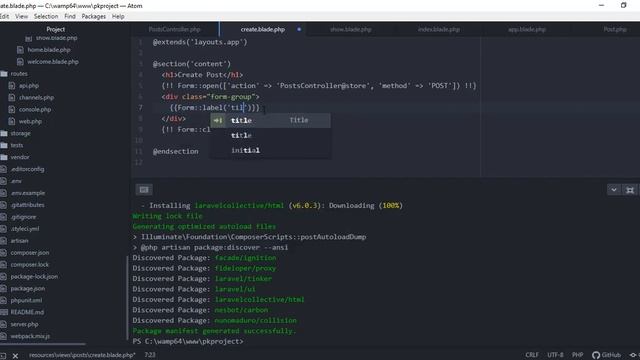The height and width of the screenshot is (360, 640).
Task: Open package.json file
Action: pos(28,289)
